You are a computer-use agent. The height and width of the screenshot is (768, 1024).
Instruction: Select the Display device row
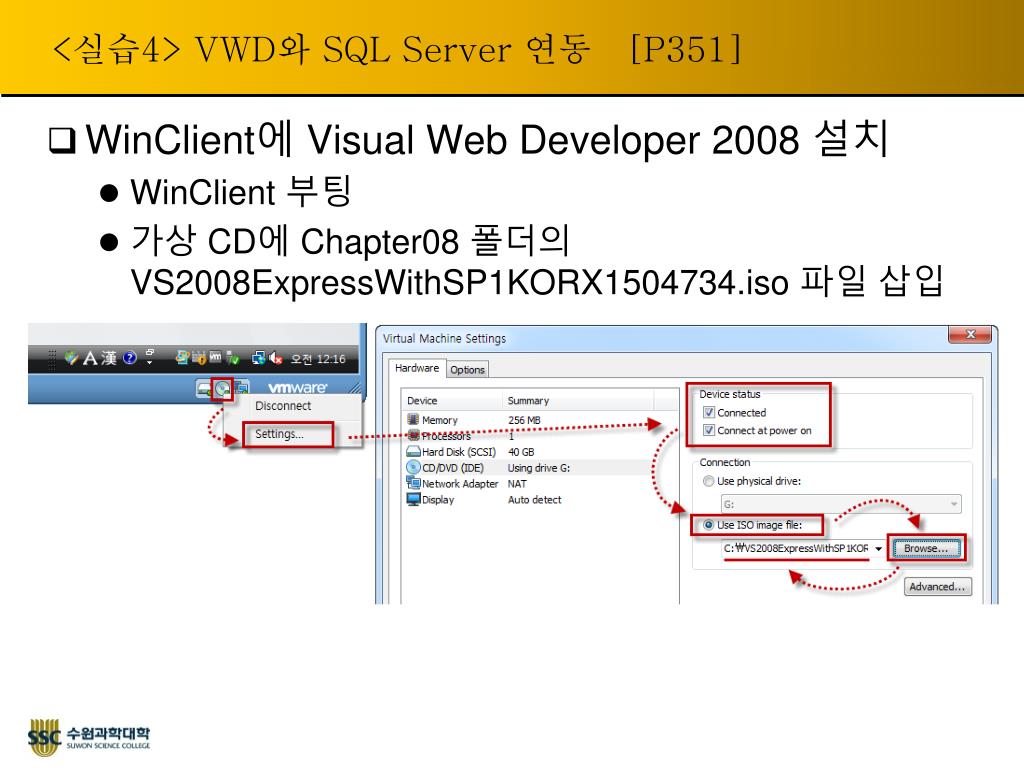click(539, 500)
